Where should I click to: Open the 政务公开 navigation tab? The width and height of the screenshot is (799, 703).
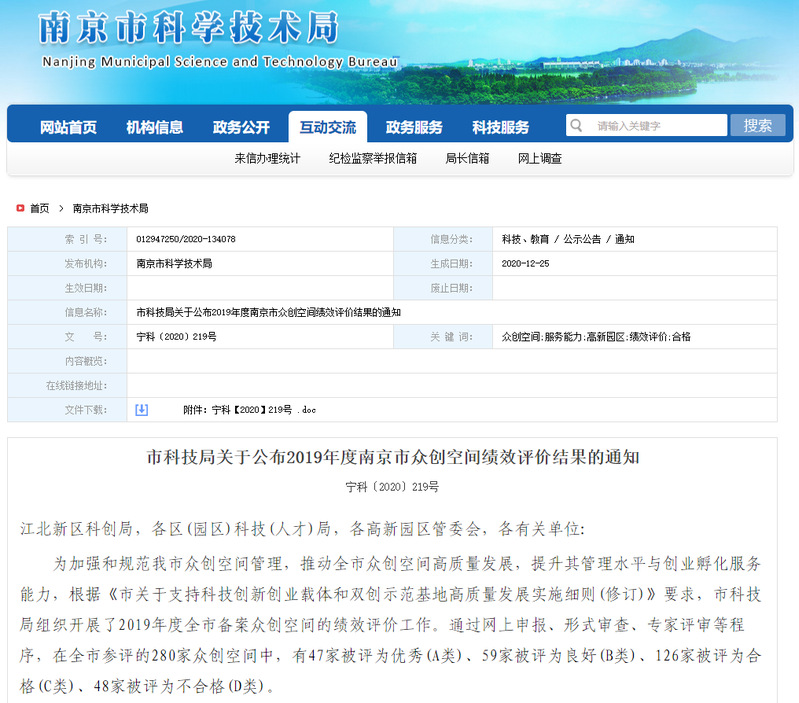241,127
